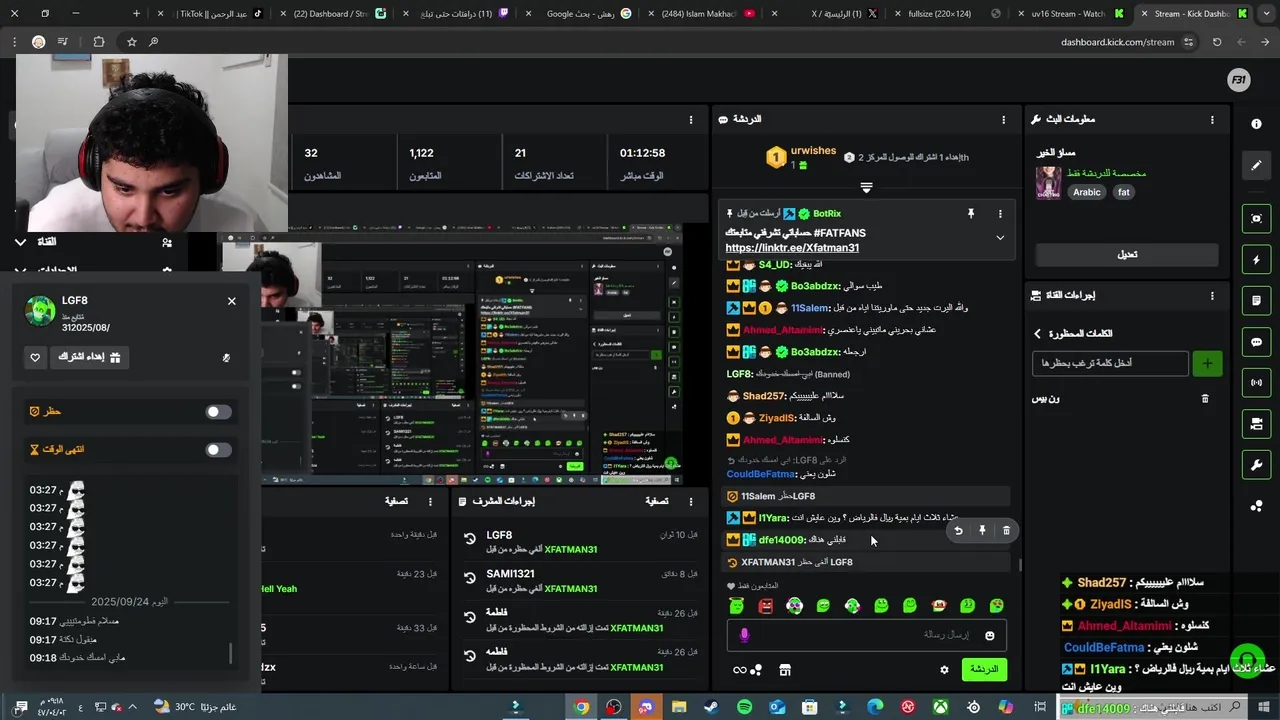Open stats bar three-dot menu
The width and height of the screenshot is (1280, 720).
[x=690, y=120]
